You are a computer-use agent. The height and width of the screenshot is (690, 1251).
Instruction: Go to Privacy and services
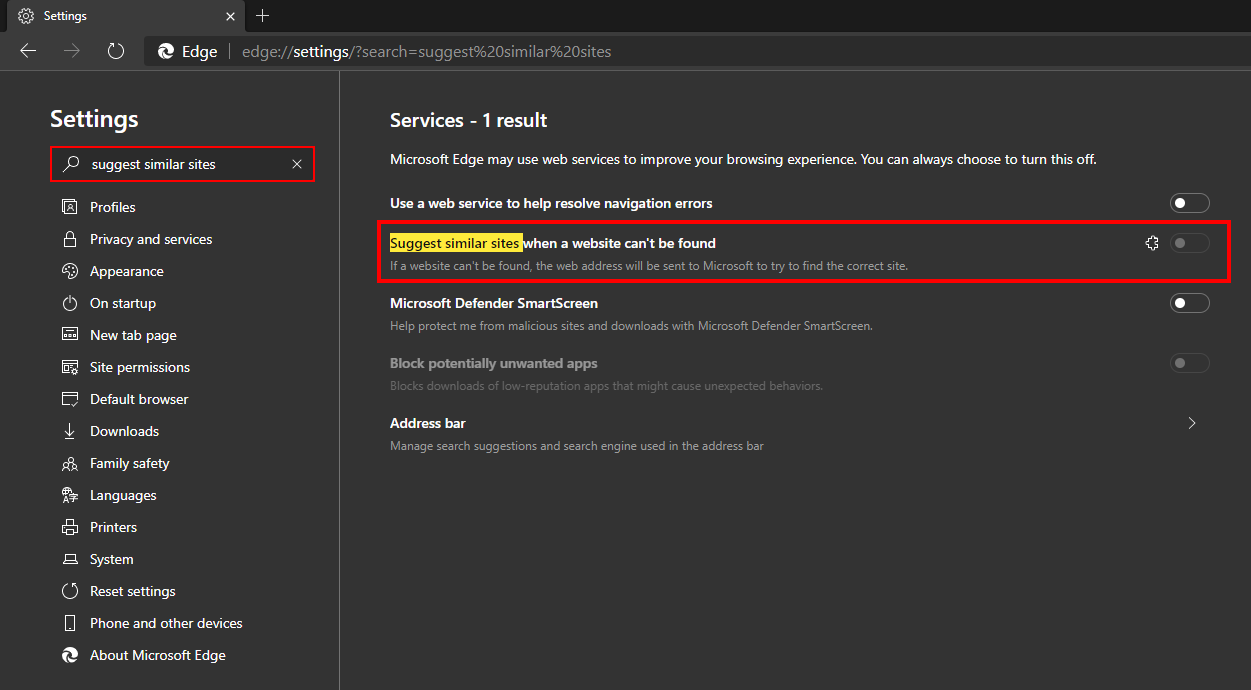click(x=151, y=239)
